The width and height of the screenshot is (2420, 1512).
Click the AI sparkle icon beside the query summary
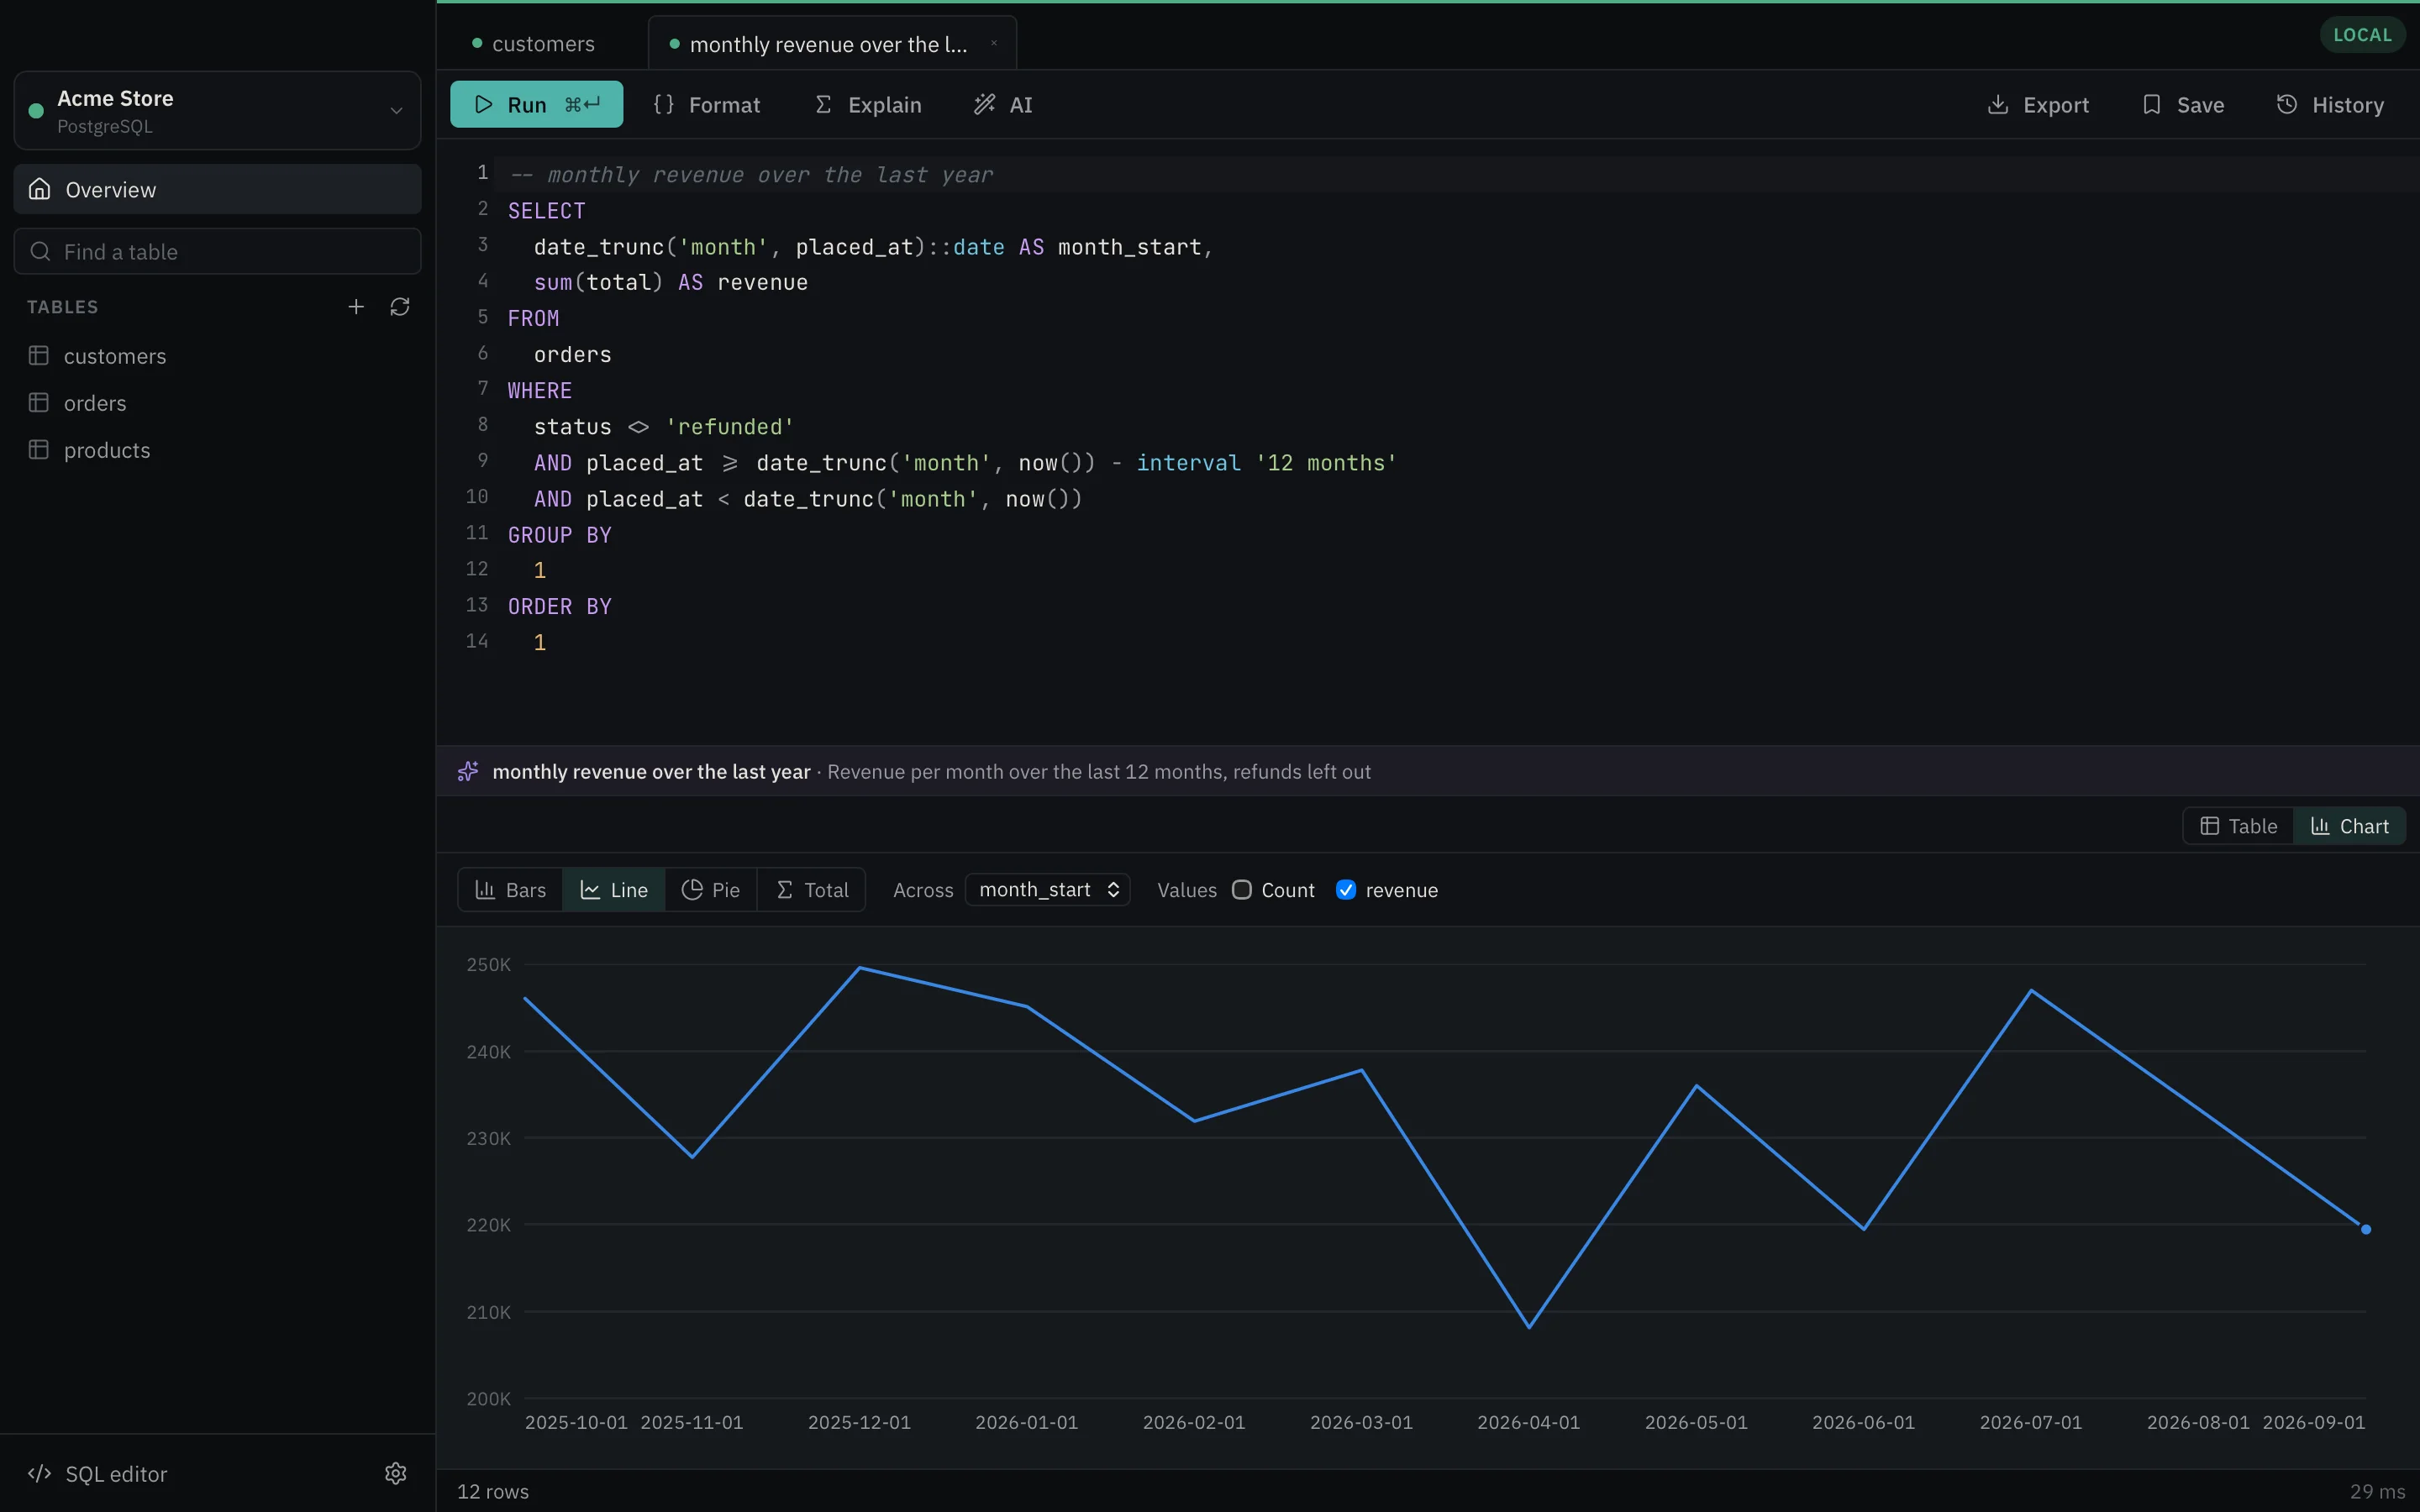coord(468,771)
